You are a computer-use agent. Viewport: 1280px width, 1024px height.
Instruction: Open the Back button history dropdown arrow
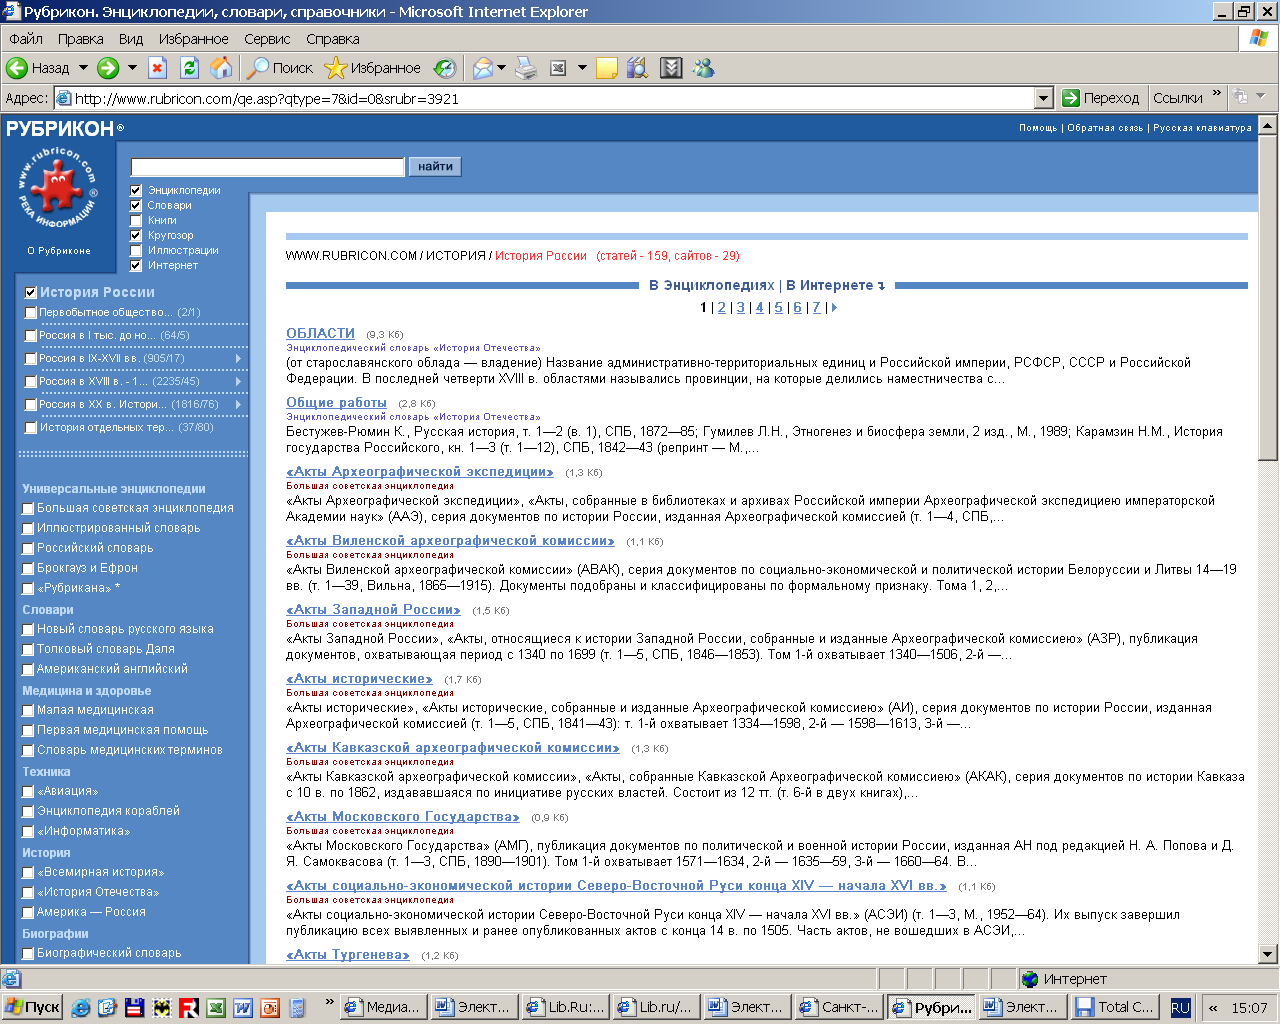click(83, 68)
